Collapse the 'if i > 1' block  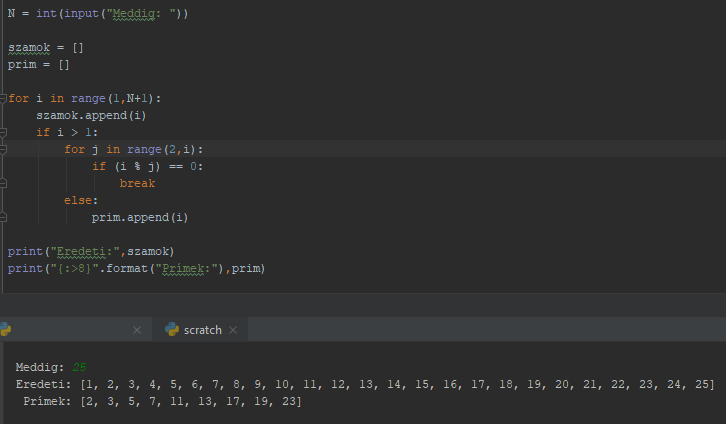pos(4,132)
